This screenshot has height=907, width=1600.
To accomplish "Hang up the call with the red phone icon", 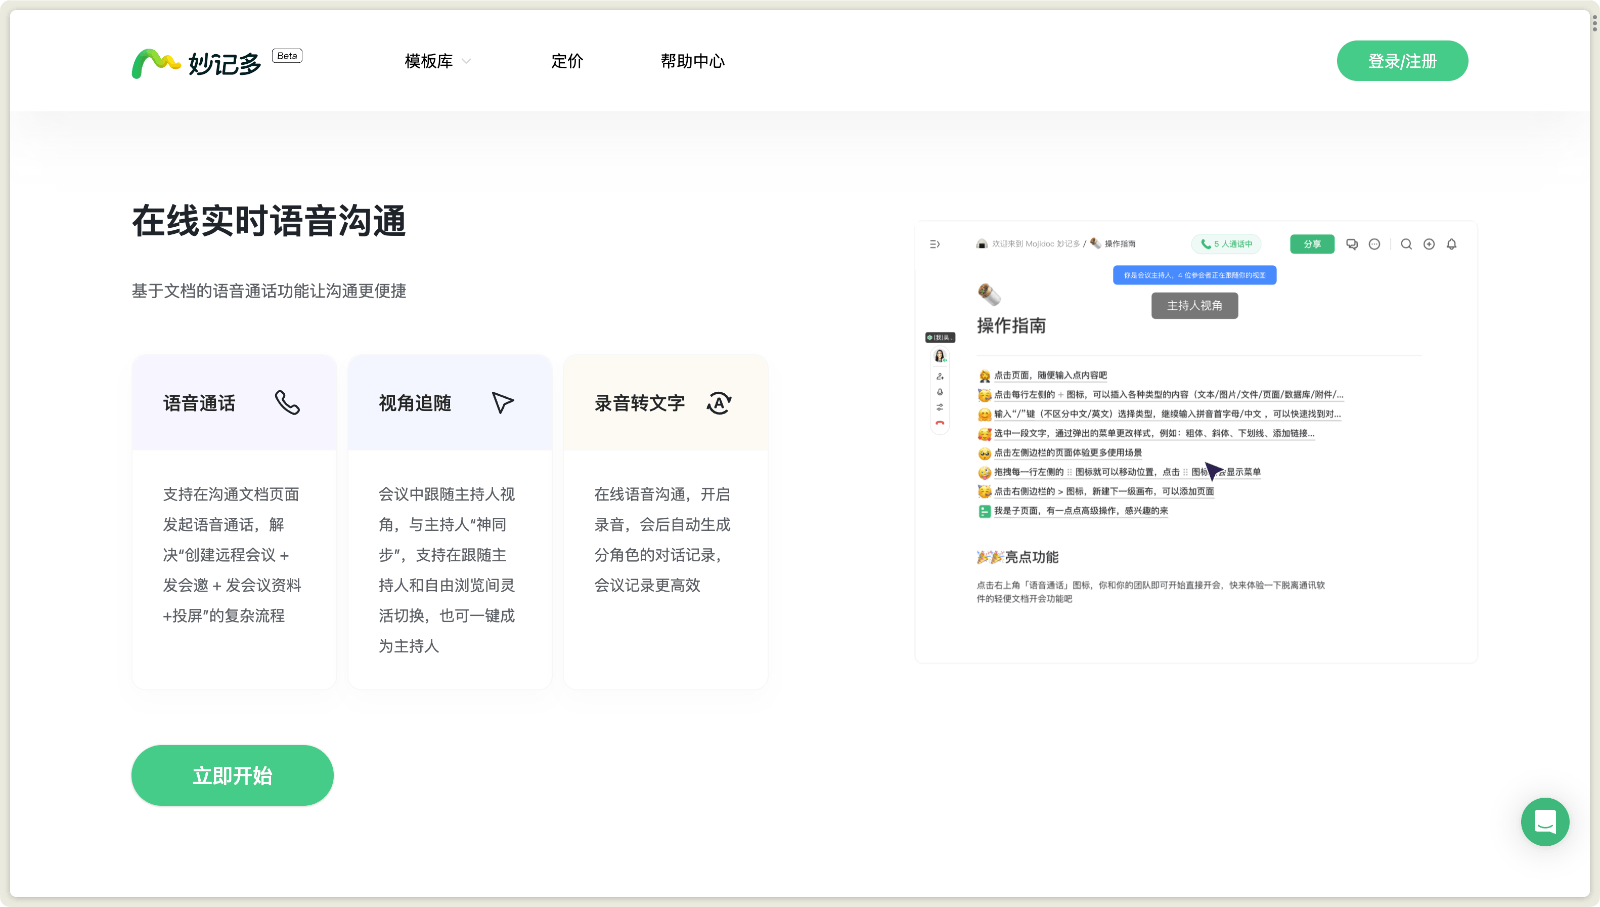I will tap(940, 422).
